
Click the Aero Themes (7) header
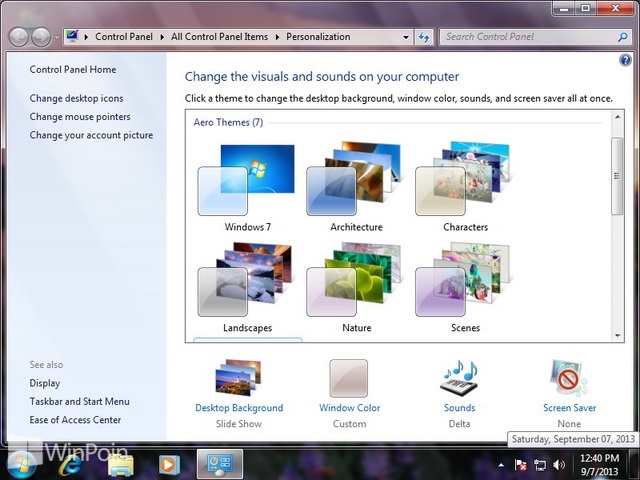[x=228, y=122]
